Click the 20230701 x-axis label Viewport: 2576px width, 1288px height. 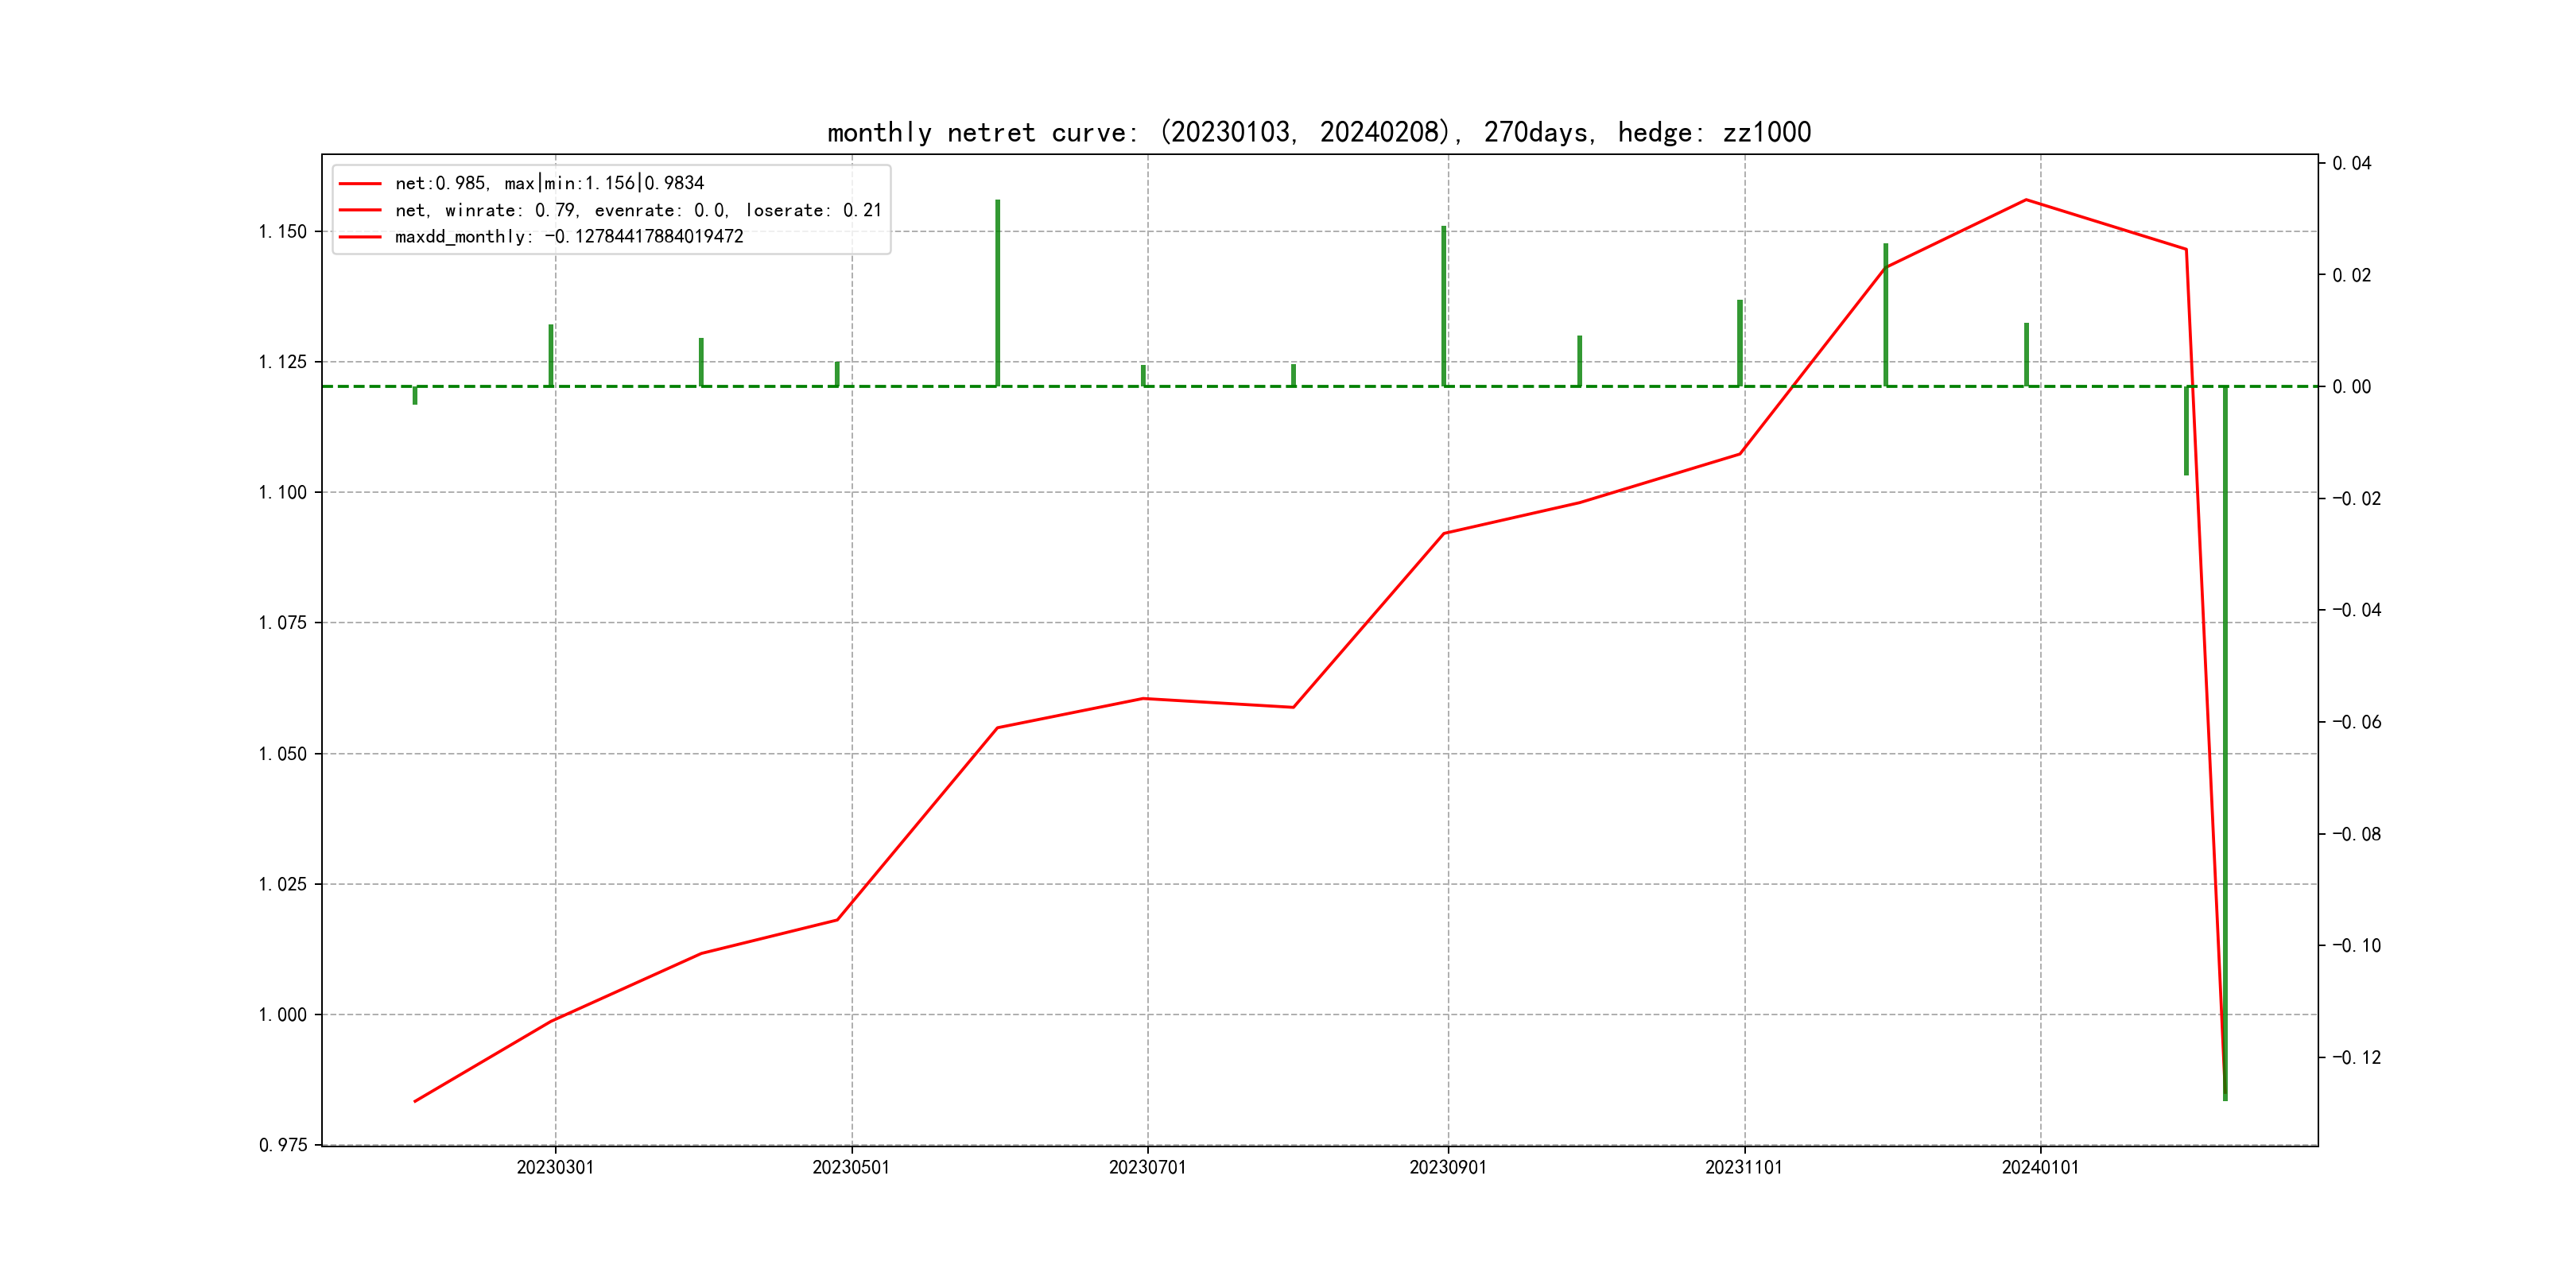tap(1147, 1168)
